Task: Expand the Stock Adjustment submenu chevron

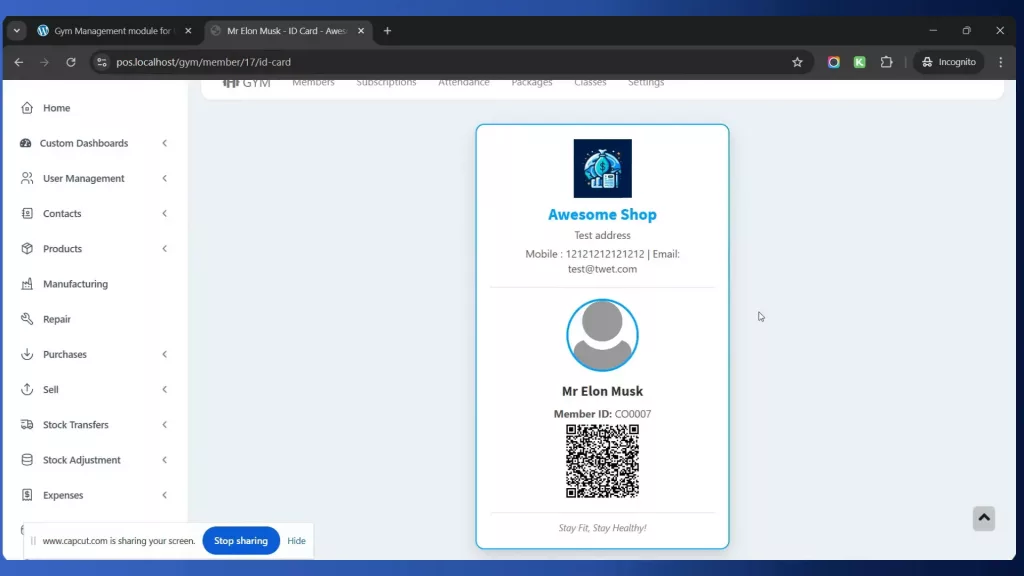Action: click(165, 460)
